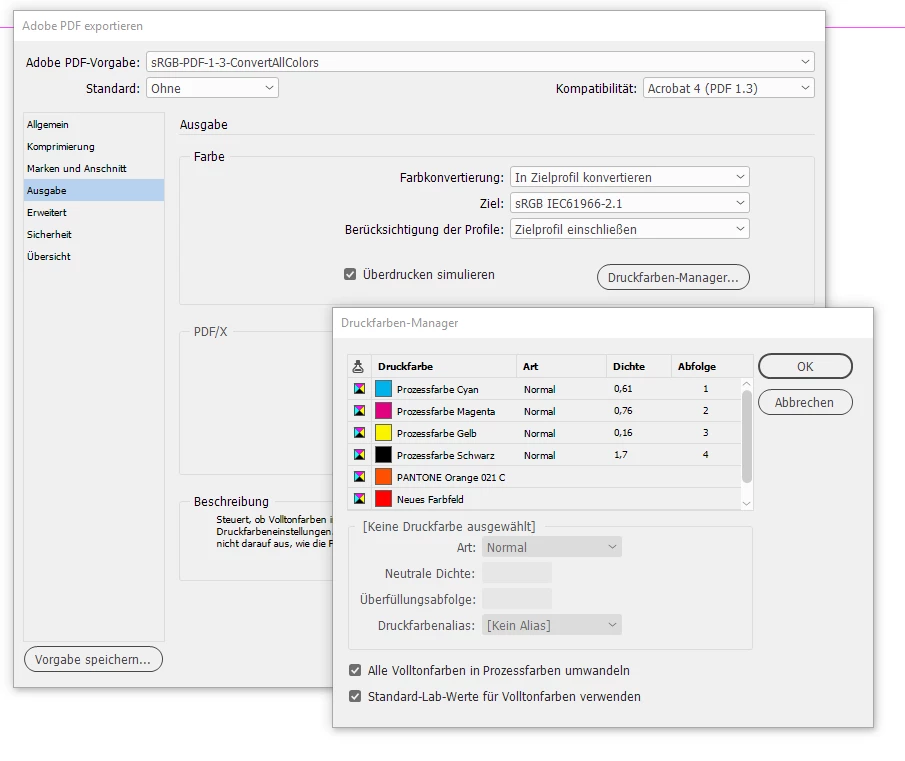Open the Farbkonvertierung dropdown
Image resolution: width=905 pixels, height=761 pixels.
[x=630, y=177]
